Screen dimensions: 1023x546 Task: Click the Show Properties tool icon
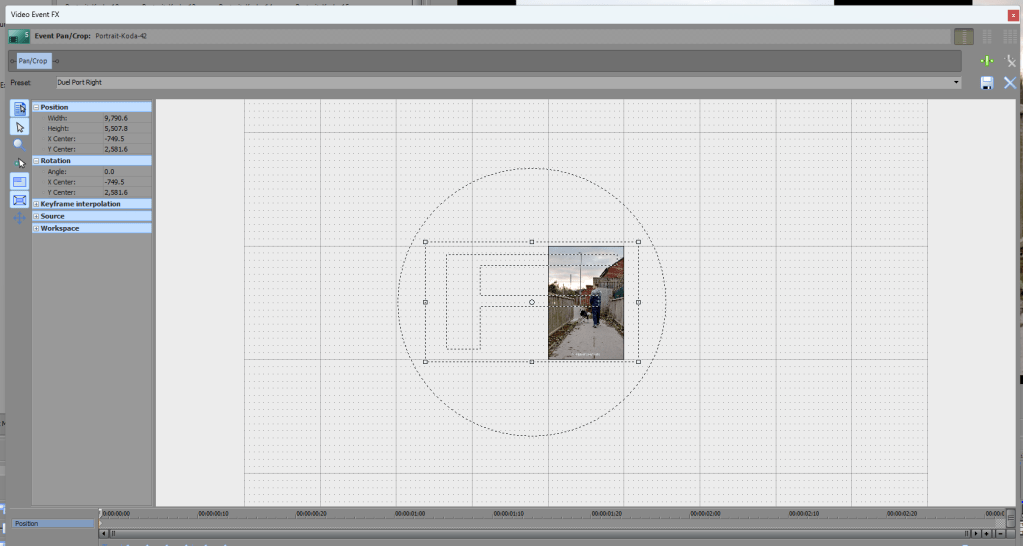(19, 108)
